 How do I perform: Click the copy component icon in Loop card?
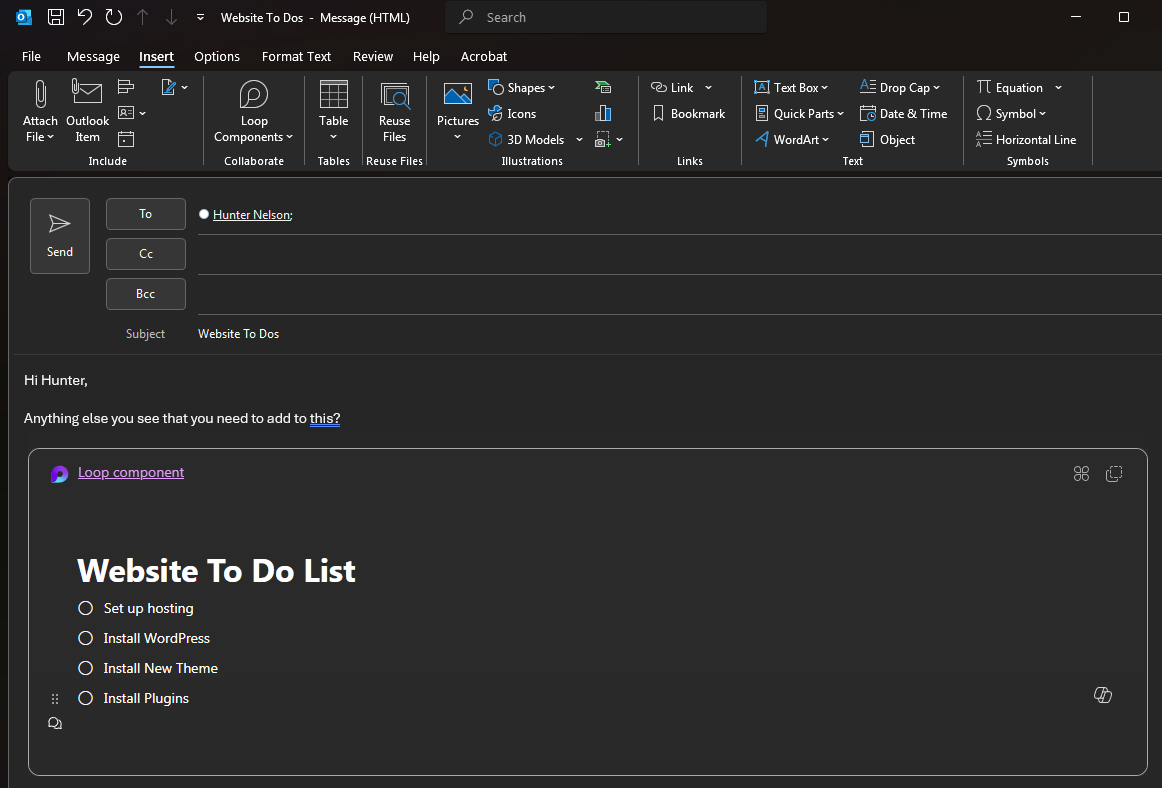pyautogui.click(x=1113, y=474)
